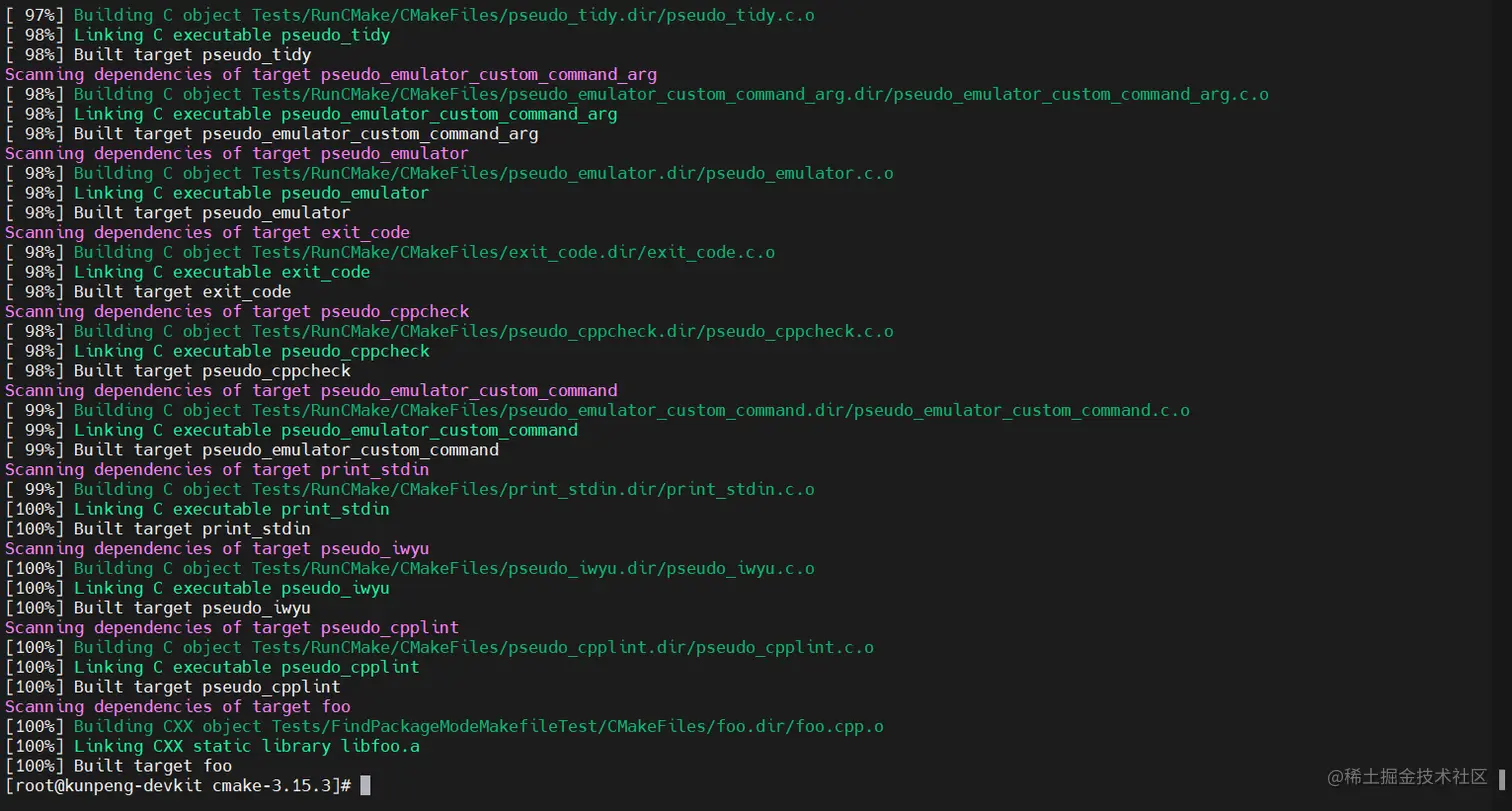Click the '[ 97%] Building C object' pseudo_tidy.c.o line
1512x811 pixels.
(410, 15)
